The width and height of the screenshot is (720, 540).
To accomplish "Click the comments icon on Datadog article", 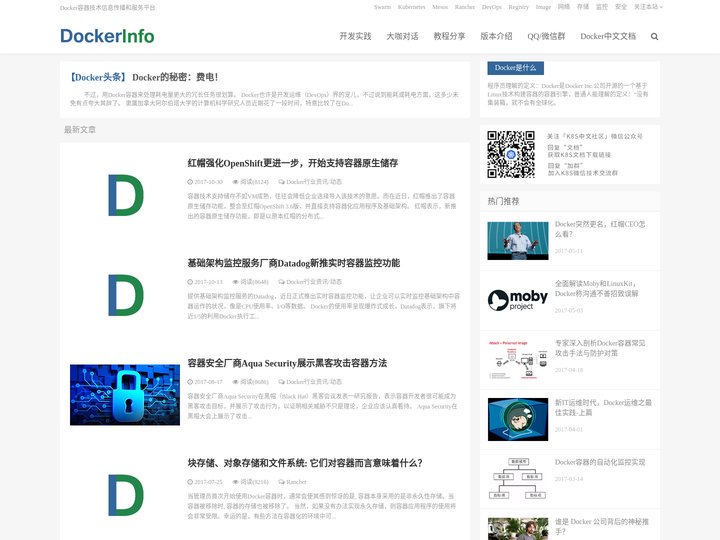I will tap(281, 282).
